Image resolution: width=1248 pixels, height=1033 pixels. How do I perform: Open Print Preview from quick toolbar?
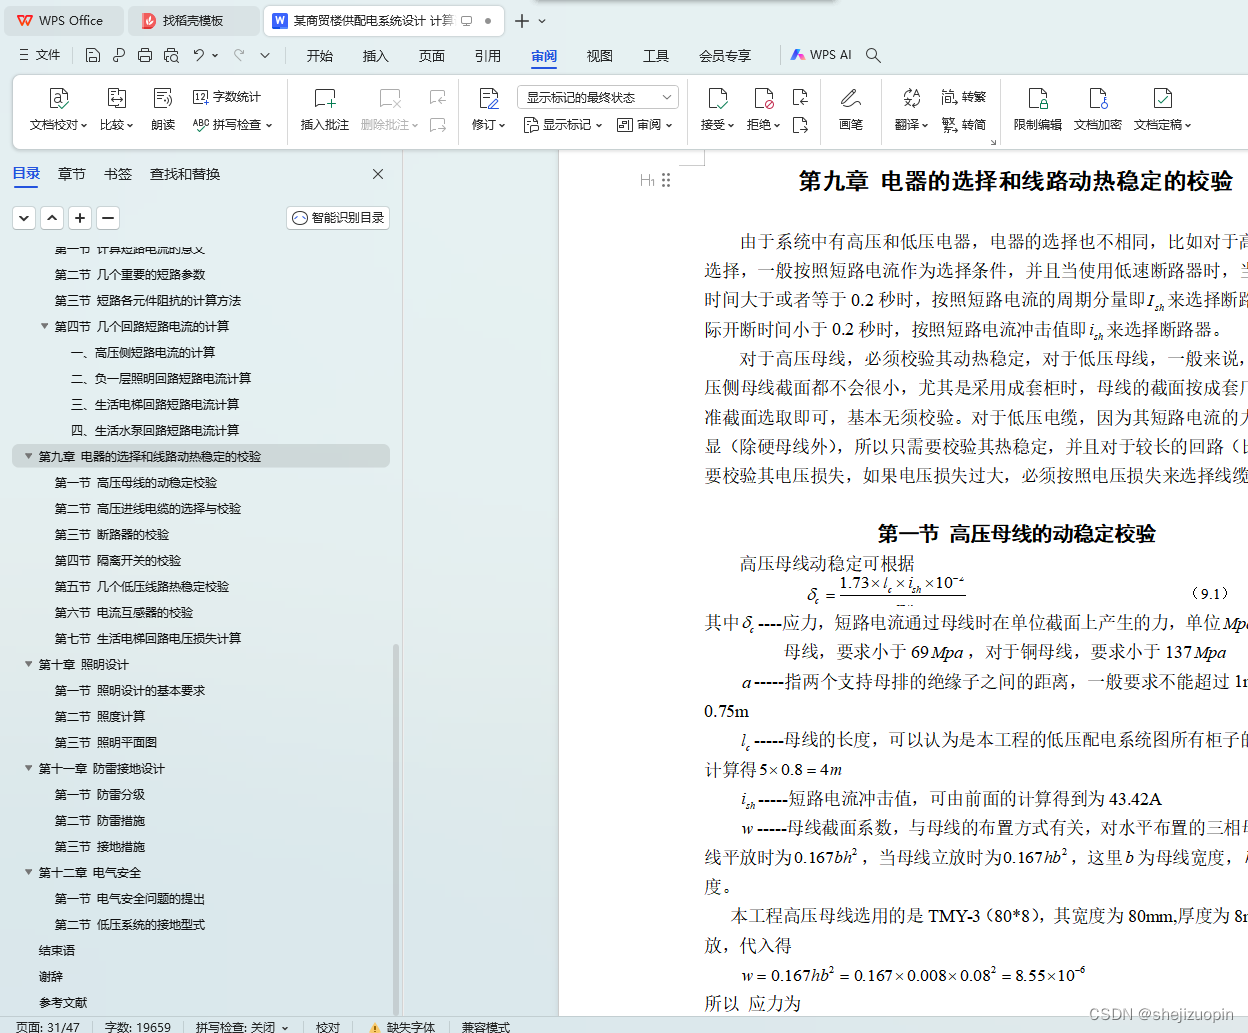pos(171,55)
